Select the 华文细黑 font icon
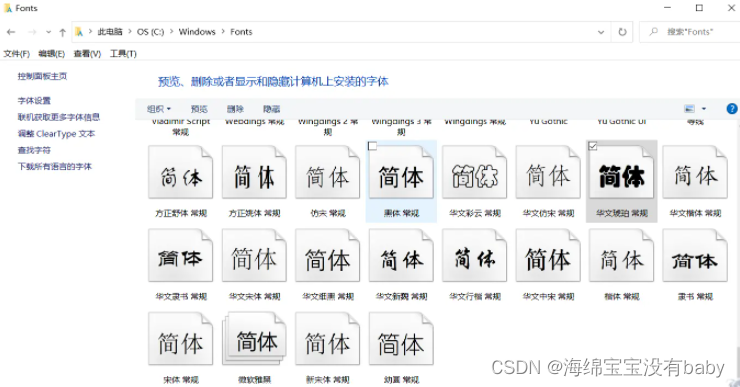This screenshot has height=387, width=740. tap(328, 255)
